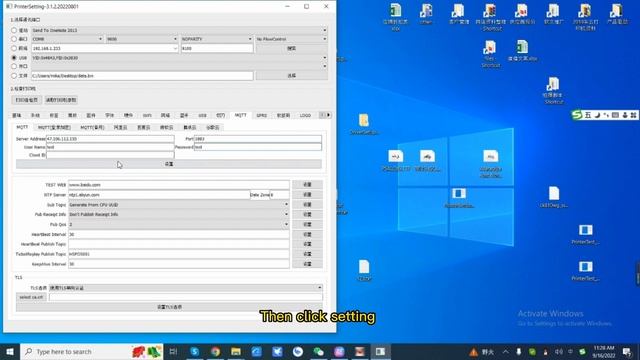
Task: Switch to the WIFI tab
Action: [147, 116]
